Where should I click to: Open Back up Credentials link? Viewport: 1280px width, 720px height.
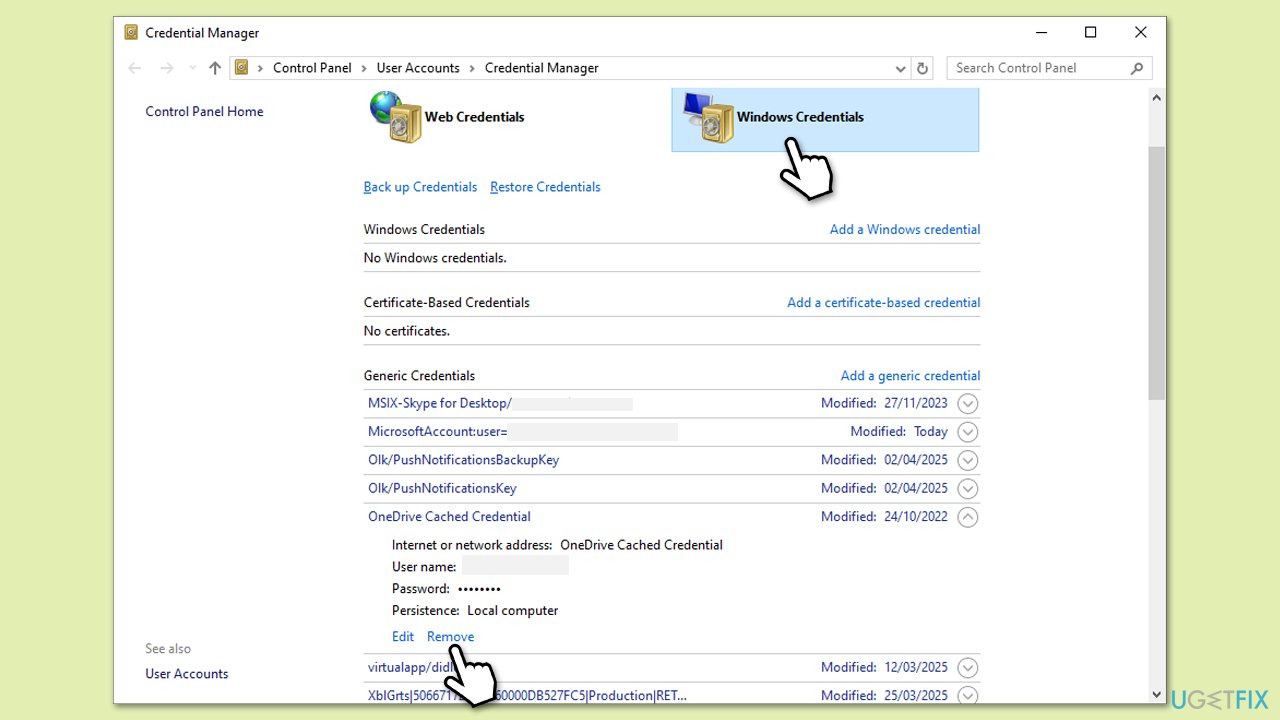click(420, 187)
